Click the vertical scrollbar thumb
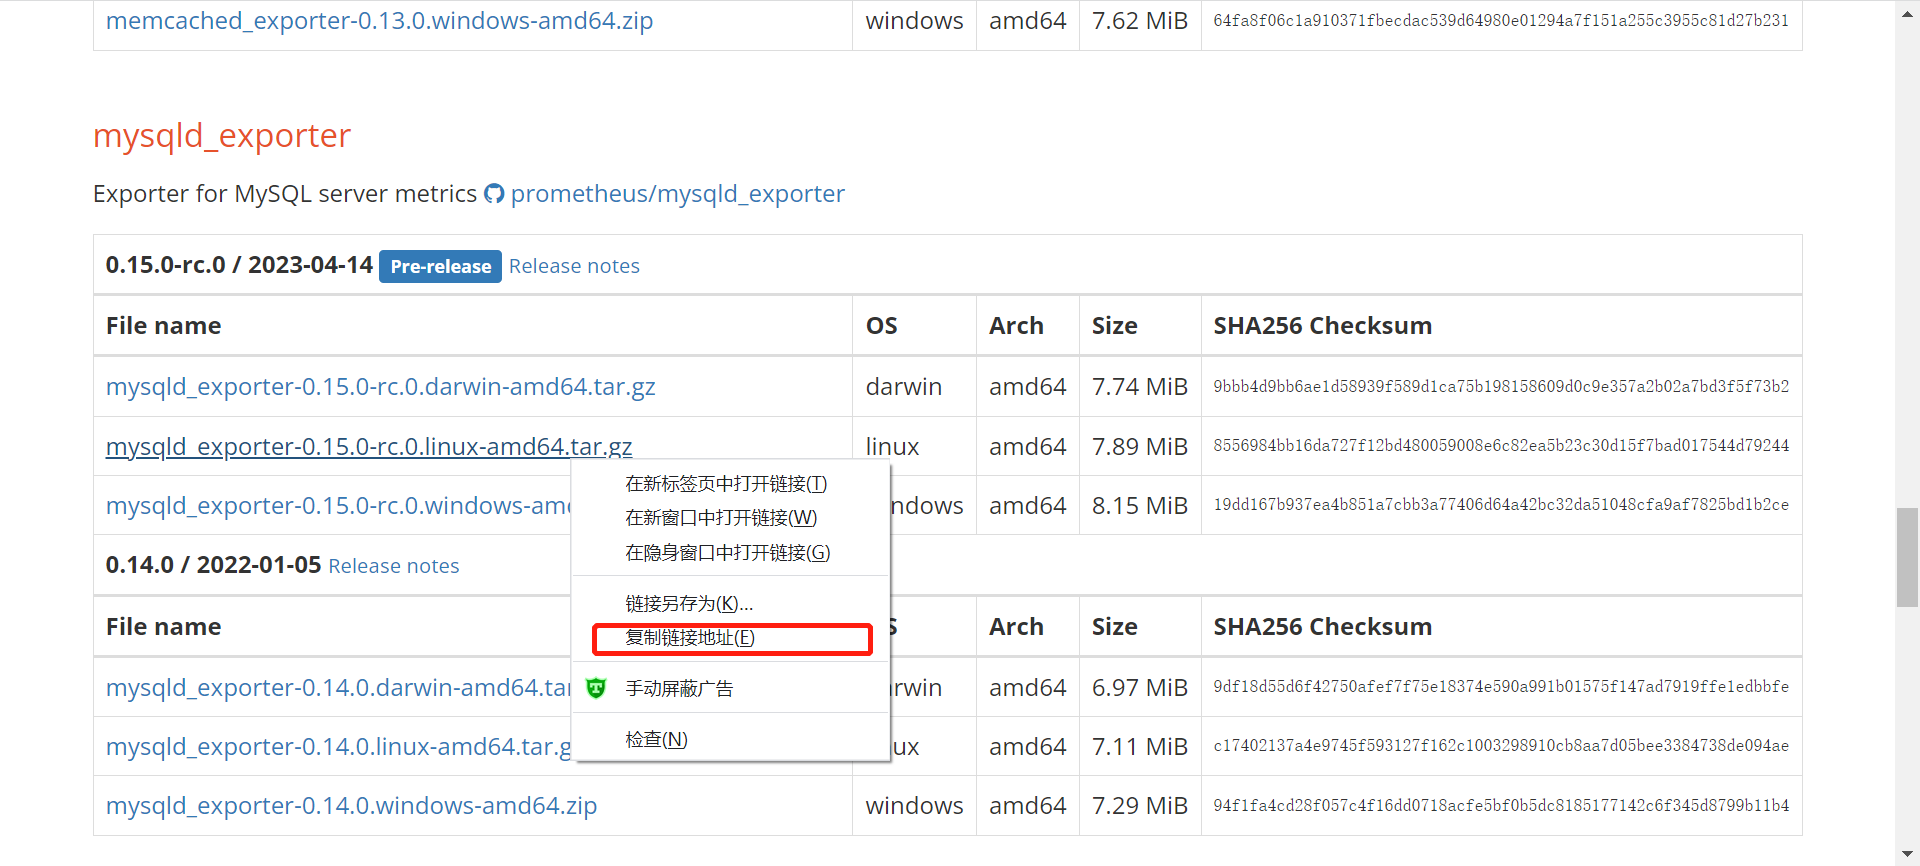This screenshot has width=1920, height=866. click(1907, 557)
